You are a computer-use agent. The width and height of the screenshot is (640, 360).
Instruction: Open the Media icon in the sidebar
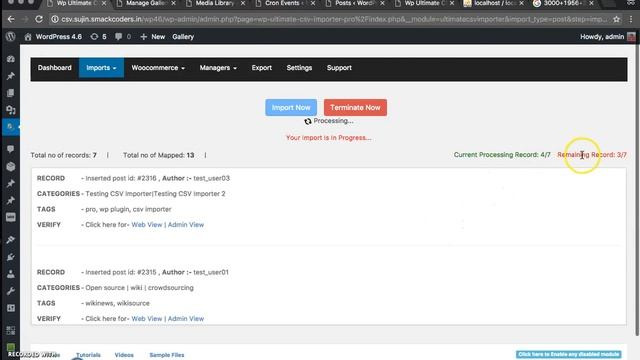point(11,110)
